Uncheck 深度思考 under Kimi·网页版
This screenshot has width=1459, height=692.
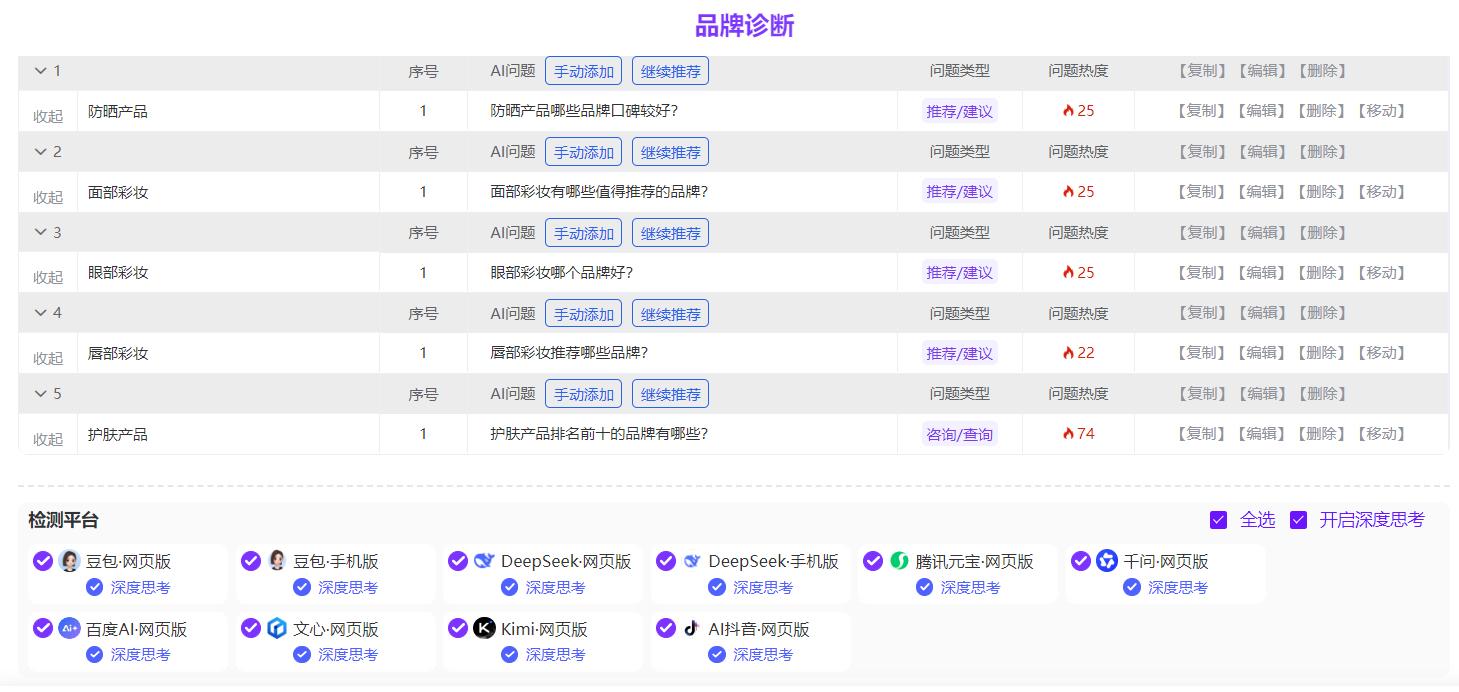tap(509, 655)
